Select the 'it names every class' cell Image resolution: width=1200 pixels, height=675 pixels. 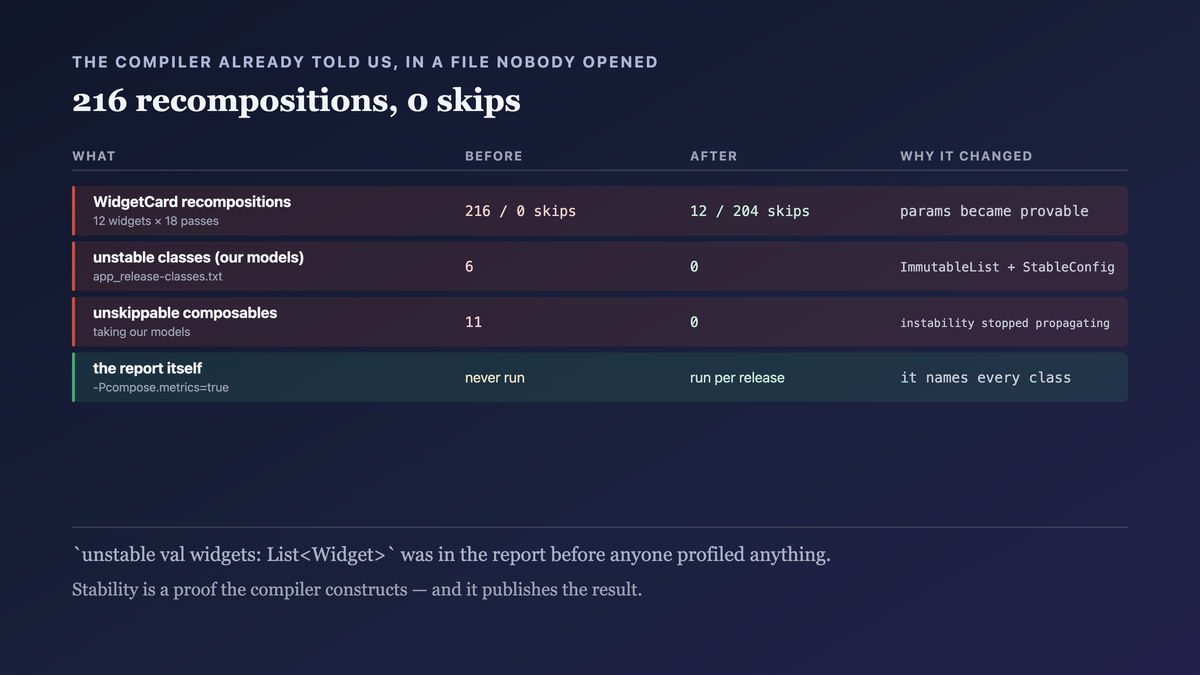[x=985, y=378]
